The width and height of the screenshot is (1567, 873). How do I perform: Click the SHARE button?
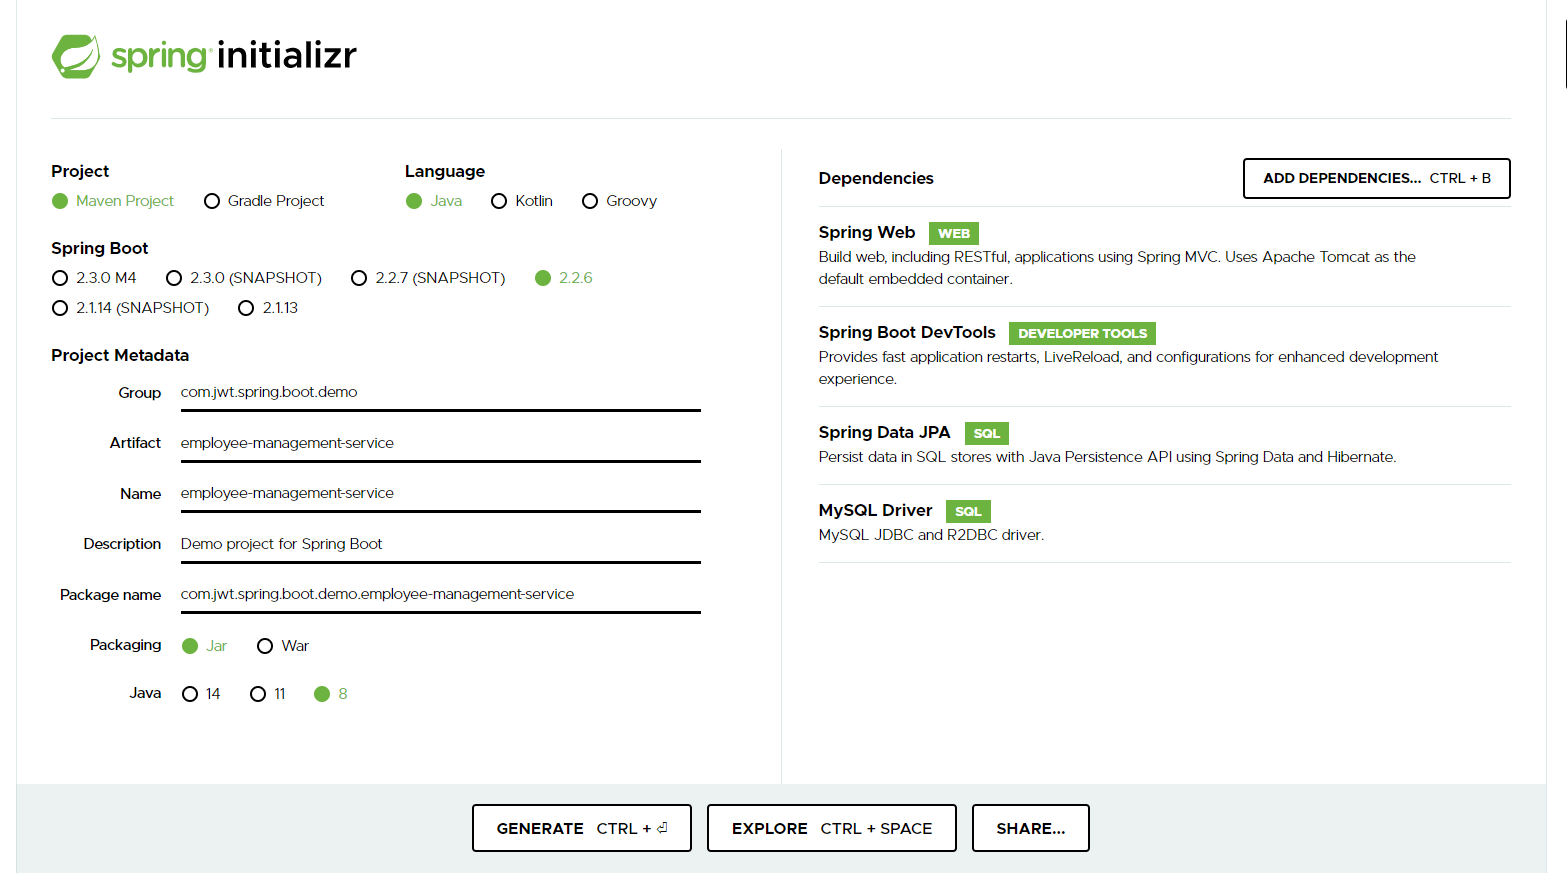[1030, 828]
